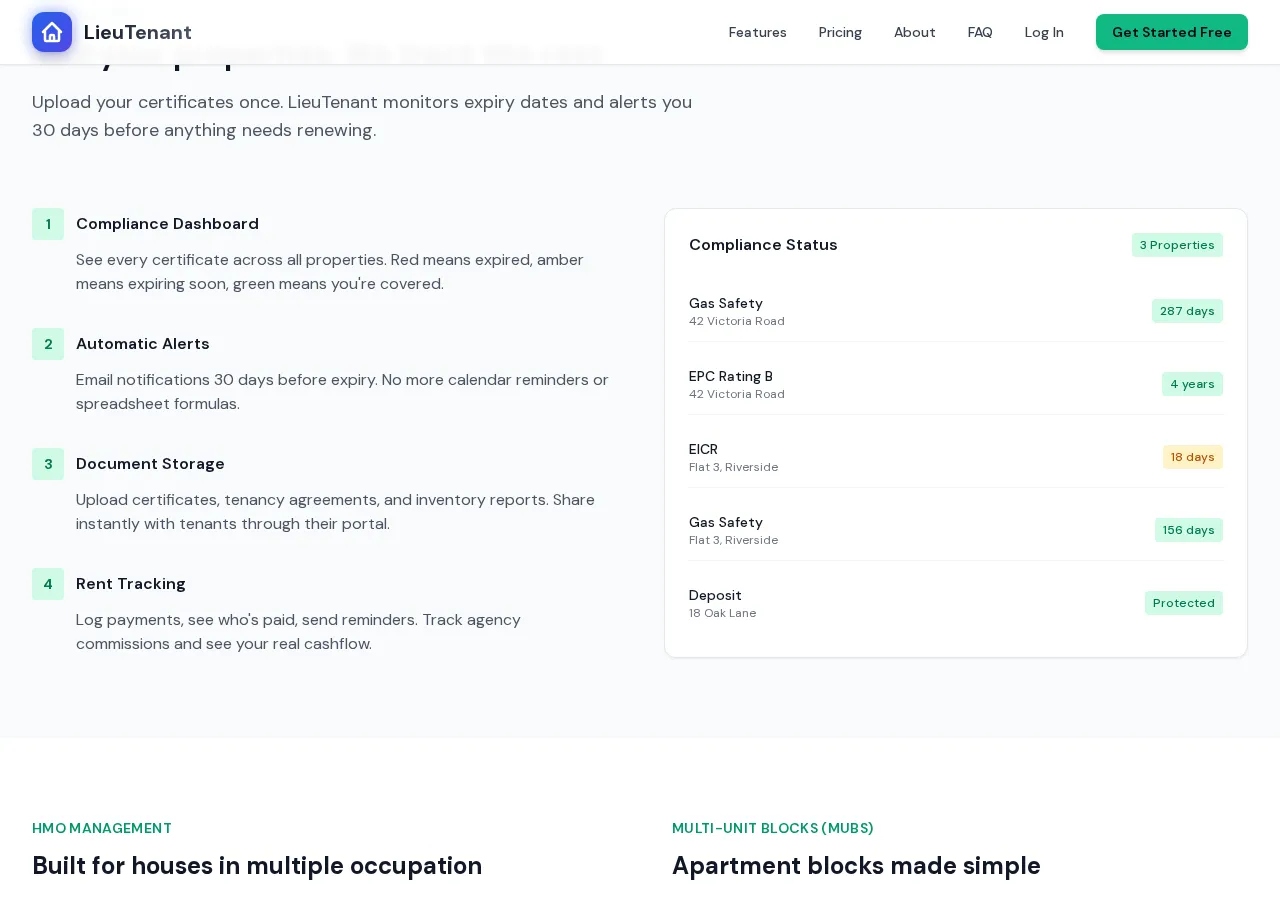Image resolution: width=1280 pixels, height=900 pixels.
Task: Click 'Apartment blocks made simple' heading
Action: pyautogui.click(x=856, y=865)
